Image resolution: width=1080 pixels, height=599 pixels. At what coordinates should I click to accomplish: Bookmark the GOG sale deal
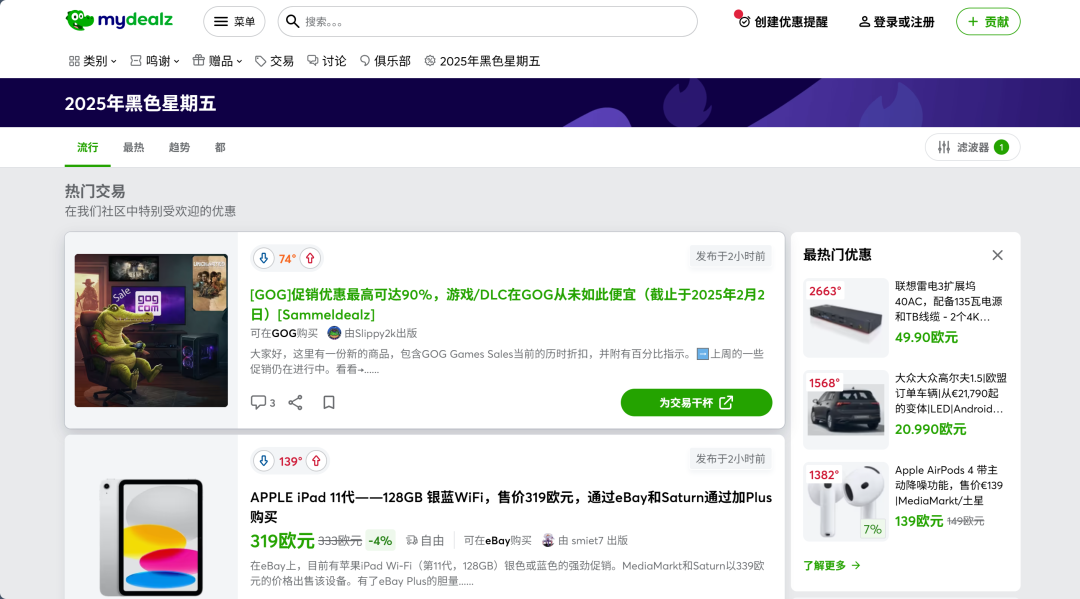(329, 402)
